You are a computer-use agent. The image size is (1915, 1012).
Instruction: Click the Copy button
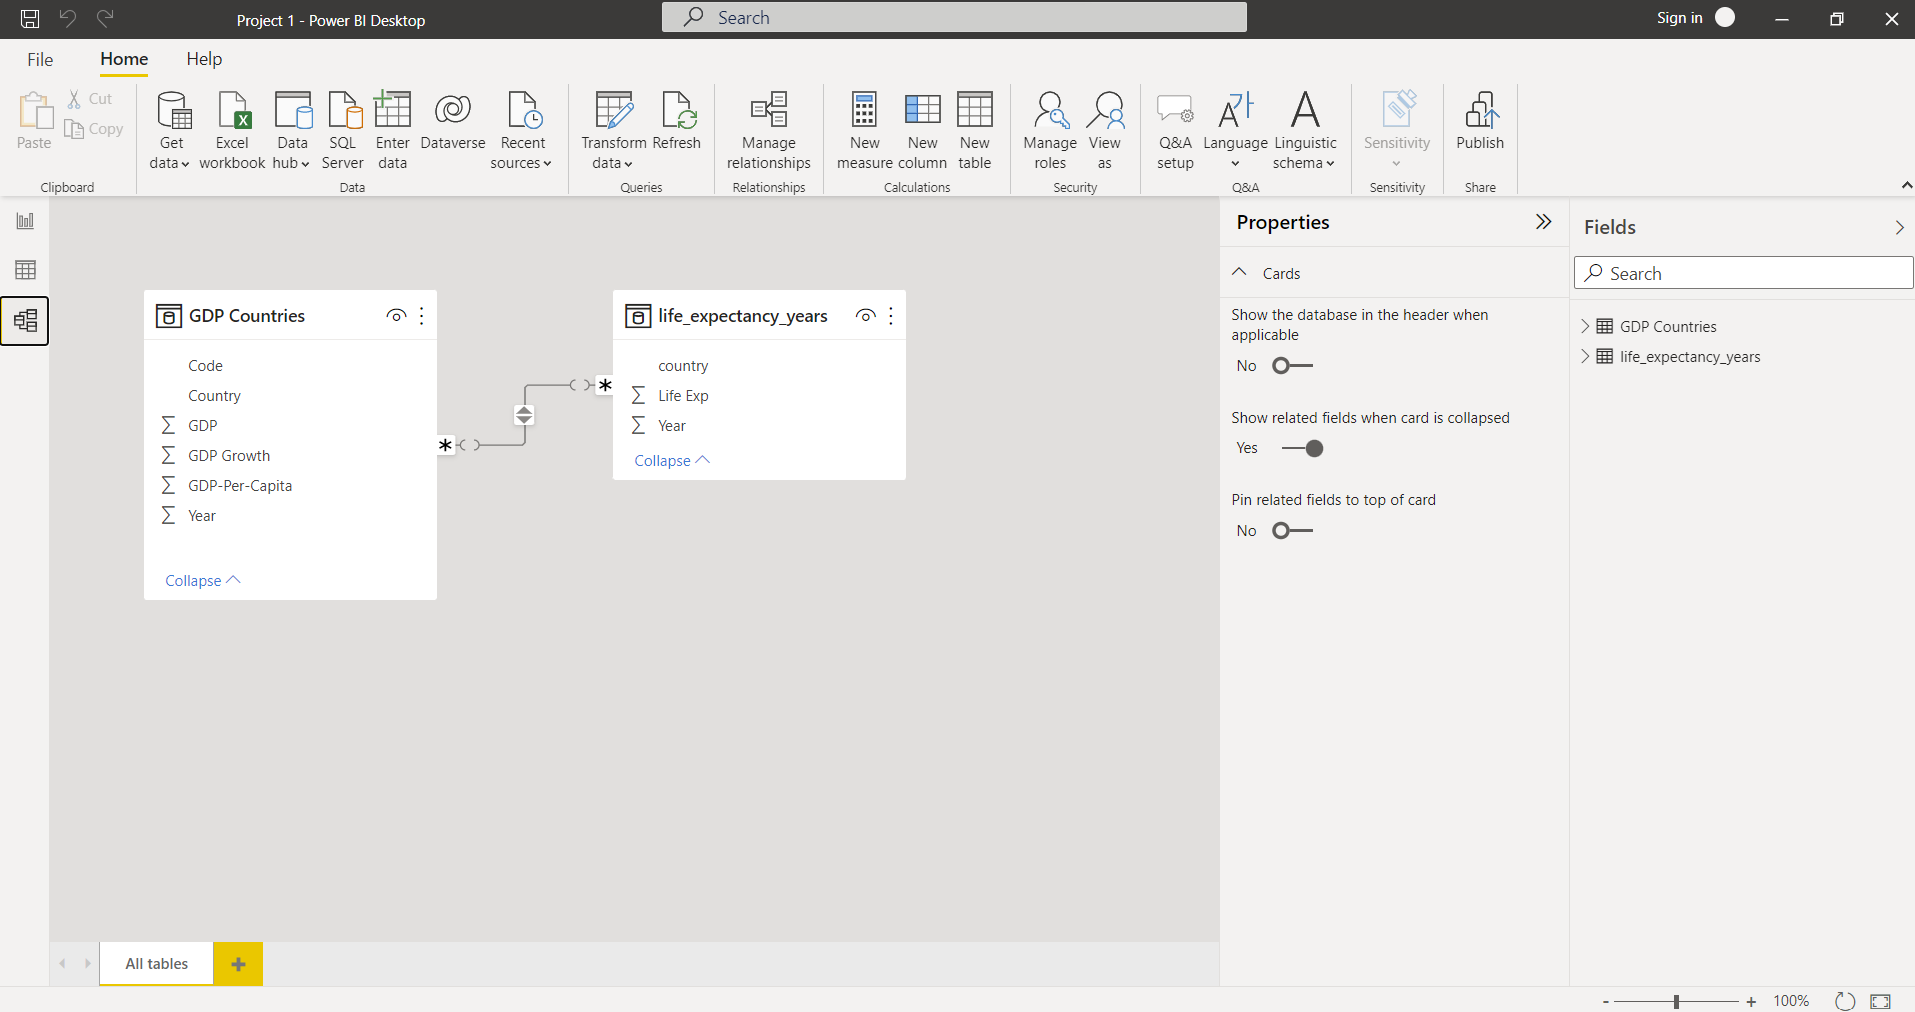(x=94, y=129)
